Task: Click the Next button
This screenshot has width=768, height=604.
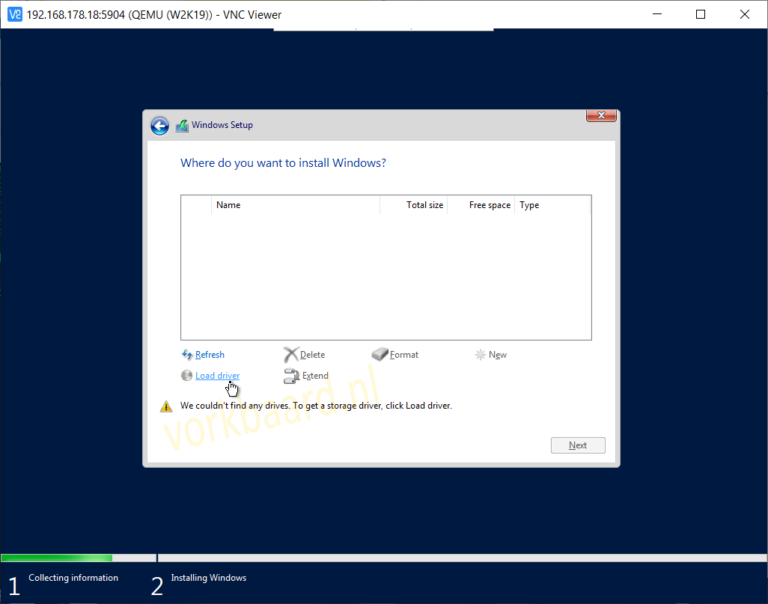Action: pyautogui.click(x=578, y=445)
